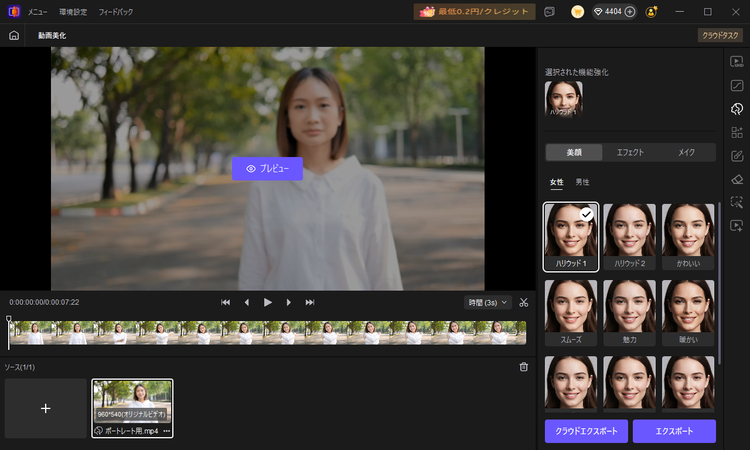Add credits with the plus icon

point(630,11)
